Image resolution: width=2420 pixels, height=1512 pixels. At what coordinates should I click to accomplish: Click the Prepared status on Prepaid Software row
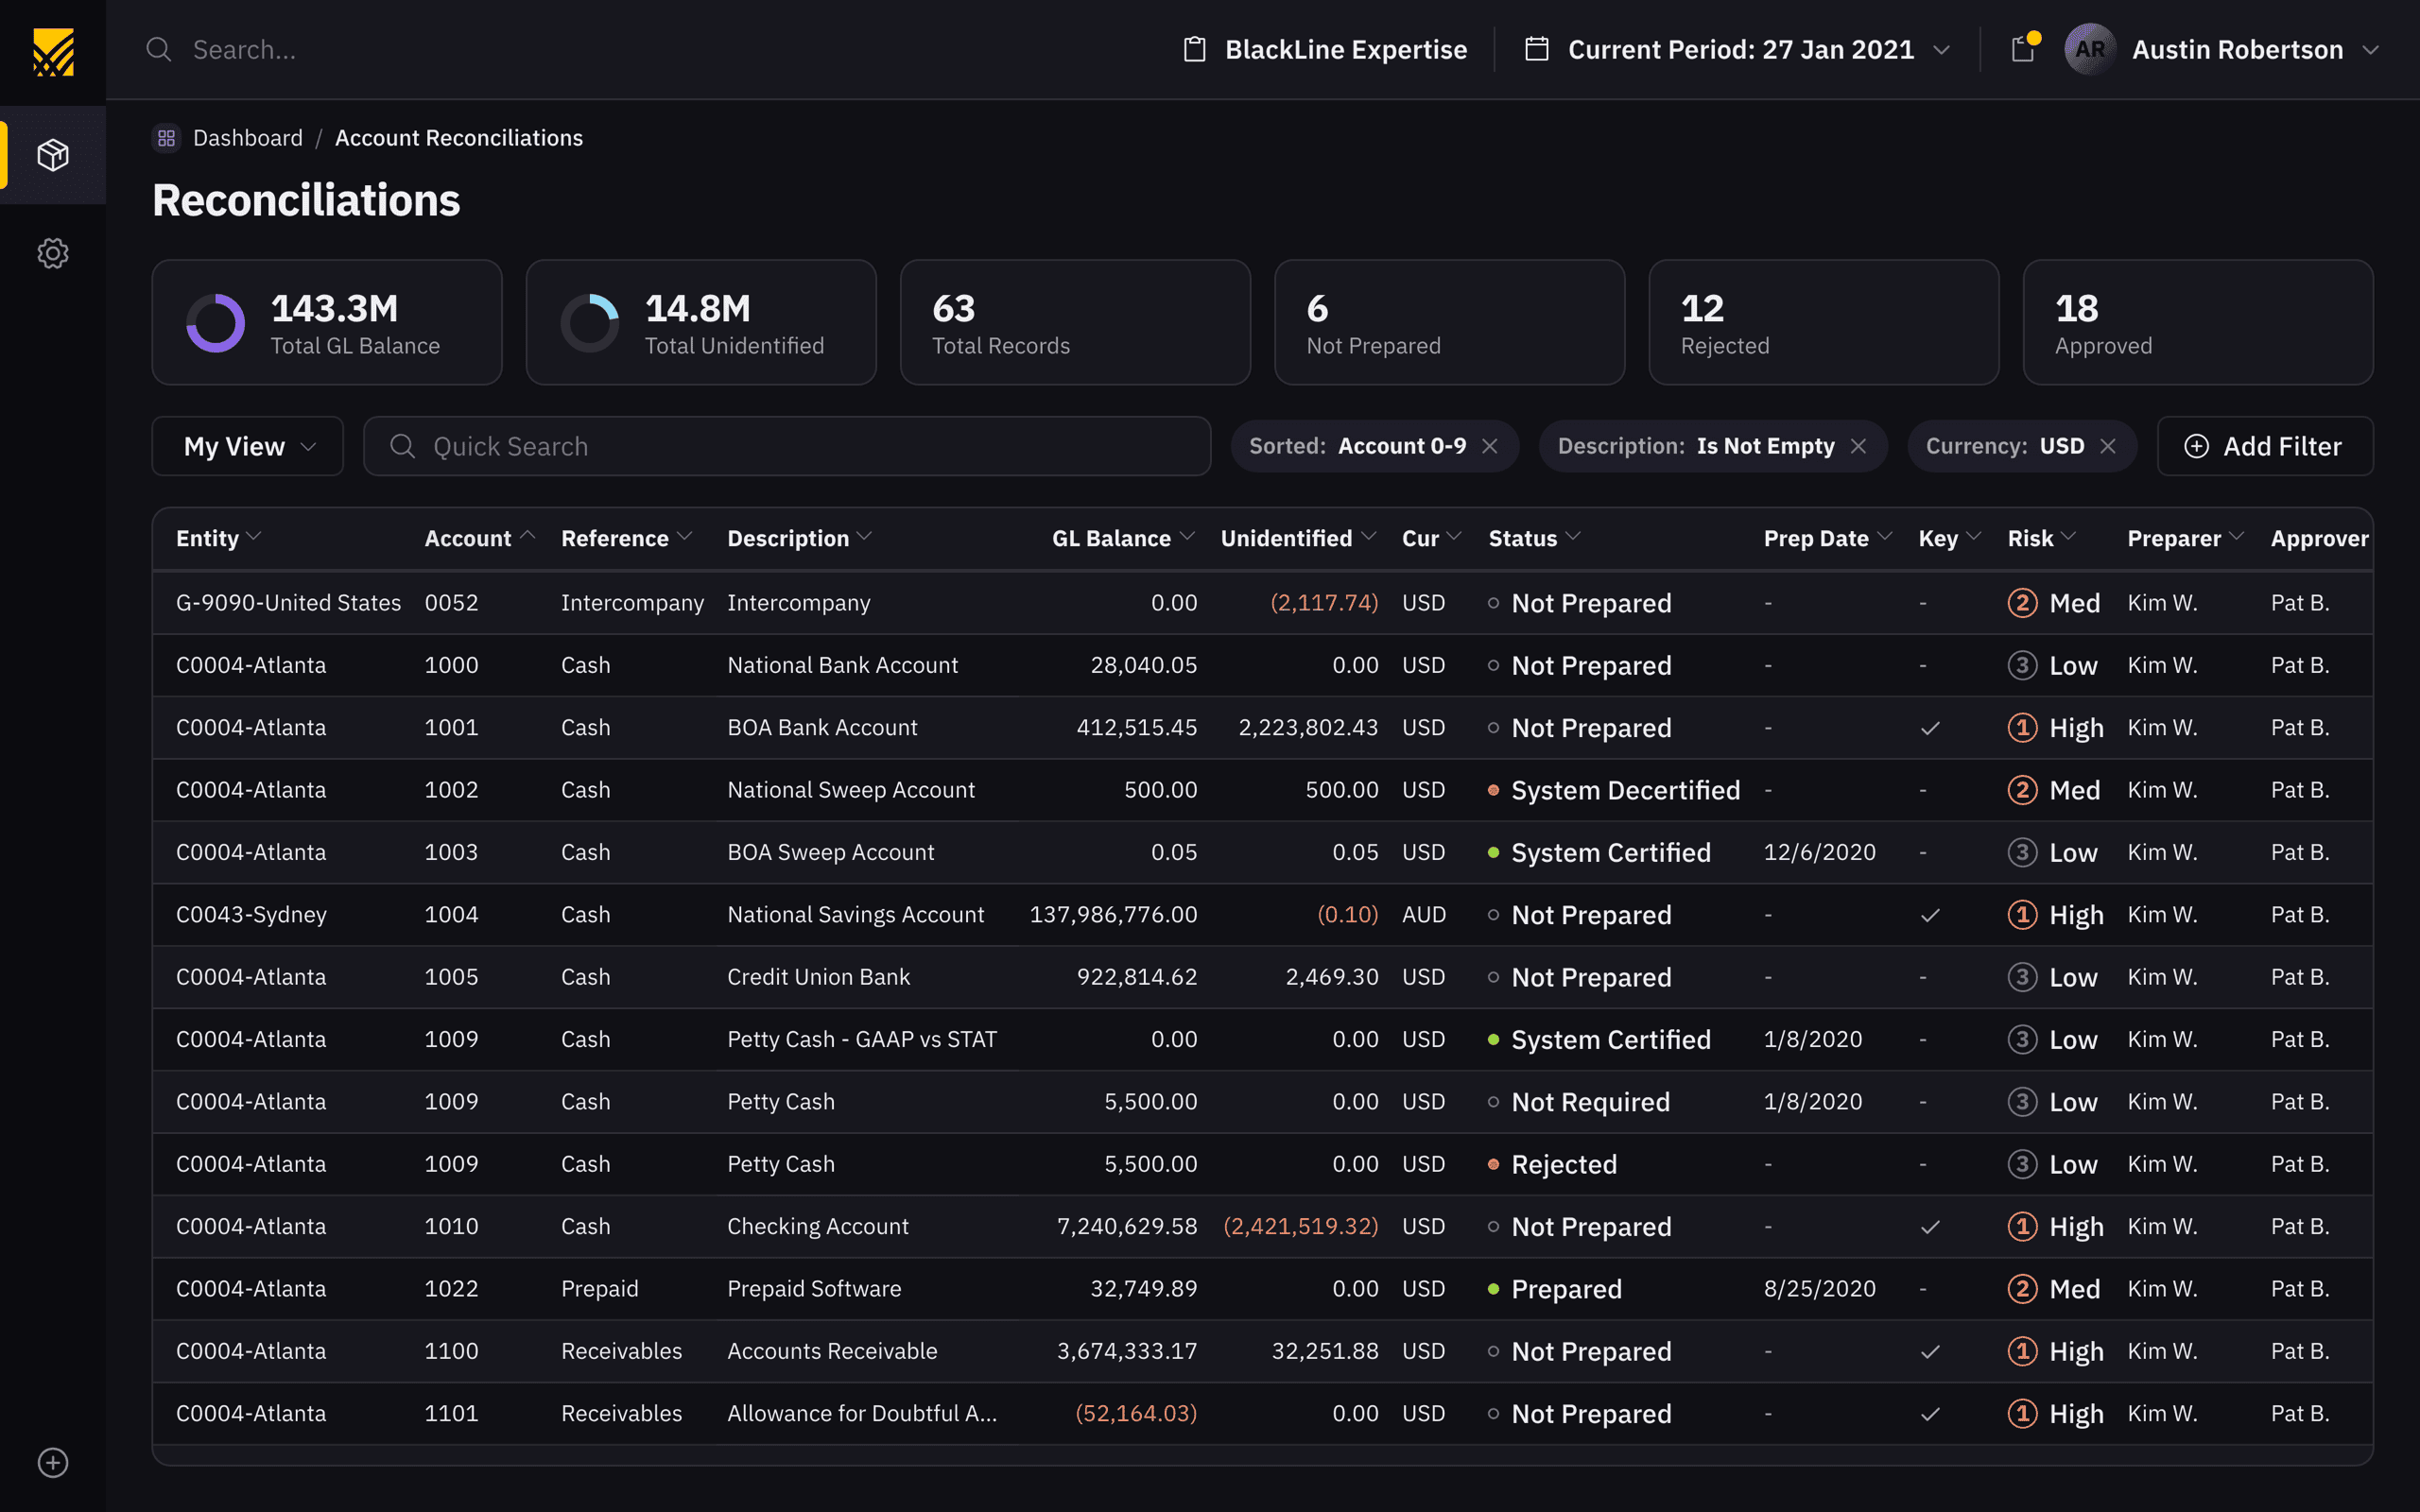[x=1566, y=1289]
